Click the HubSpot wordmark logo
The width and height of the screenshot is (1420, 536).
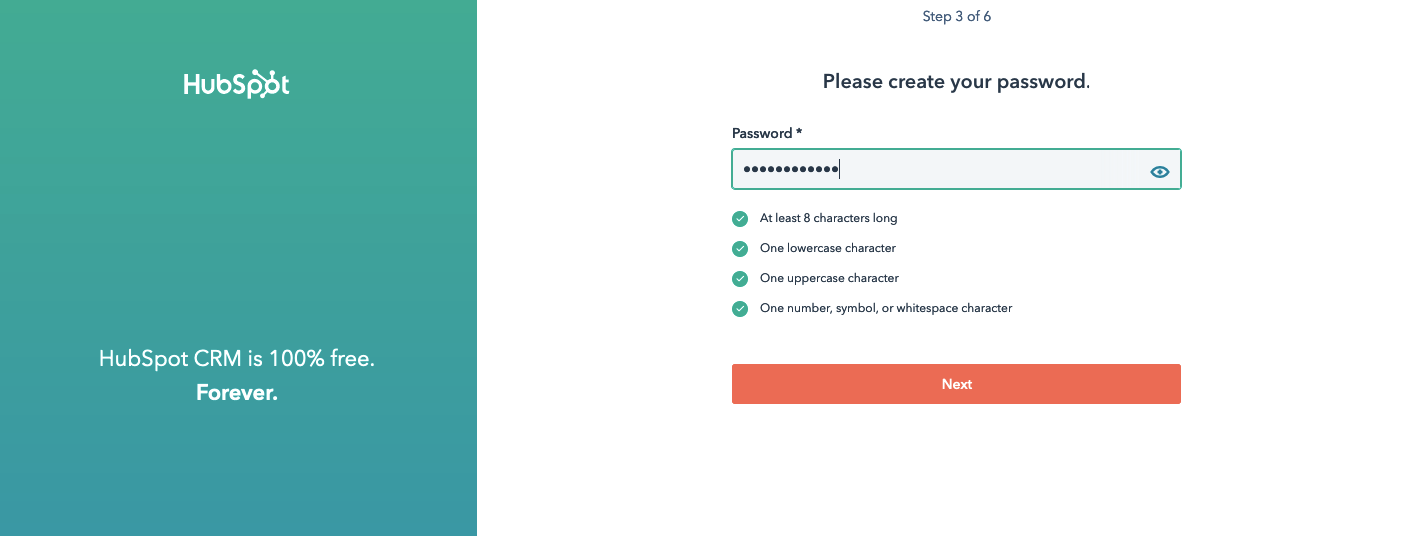tap(236, 85)
